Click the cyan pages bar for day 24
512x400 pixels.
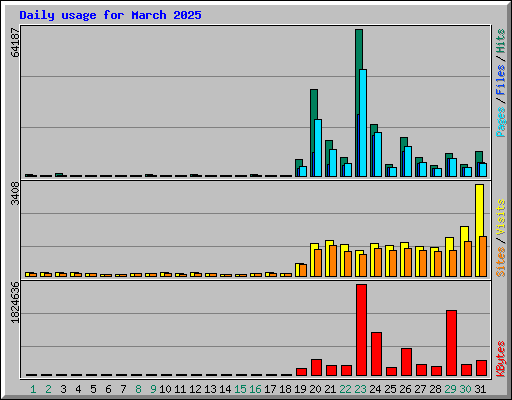coord(378,154)
